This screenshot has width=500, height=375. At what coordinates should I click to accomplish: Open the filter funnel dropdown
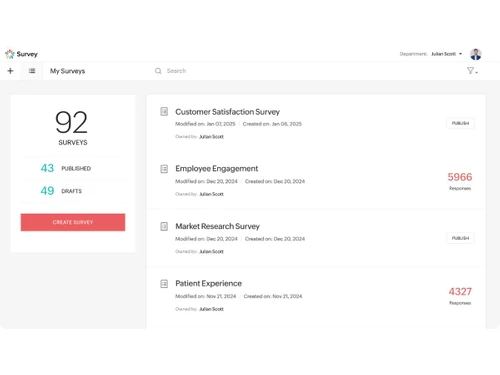pos(472,71)
